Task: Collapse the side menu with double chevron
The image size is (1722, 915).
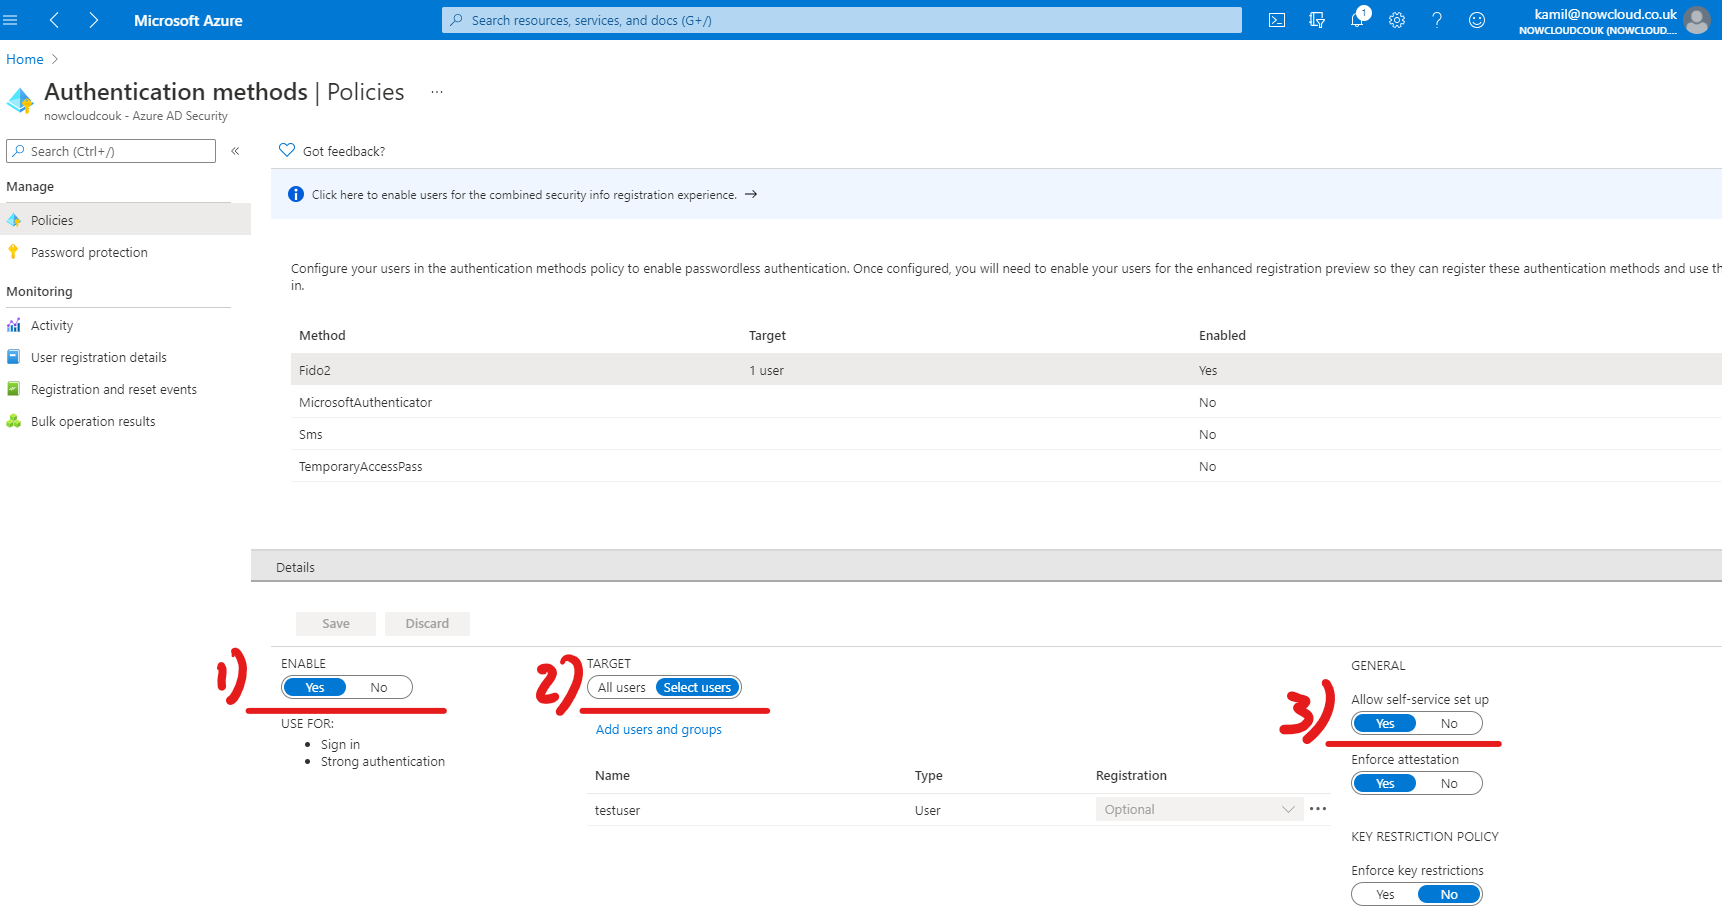Action: click(235, 151)
